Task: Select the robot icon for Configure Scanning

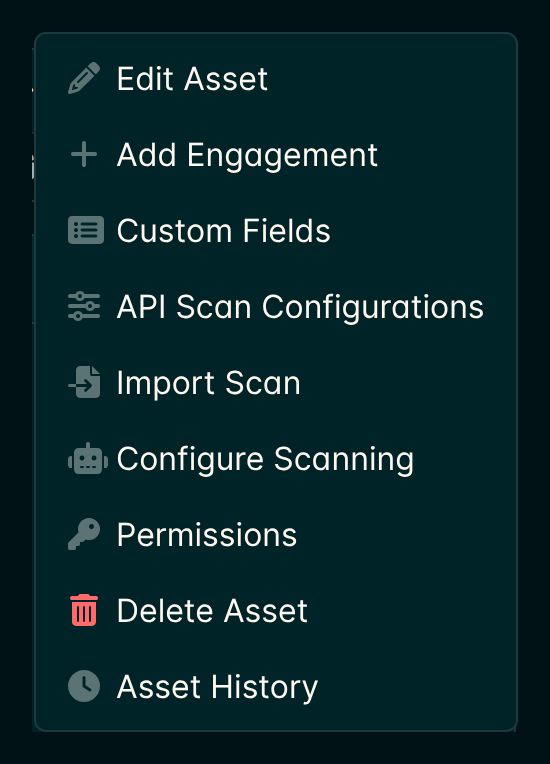Action: coord(88,458)
